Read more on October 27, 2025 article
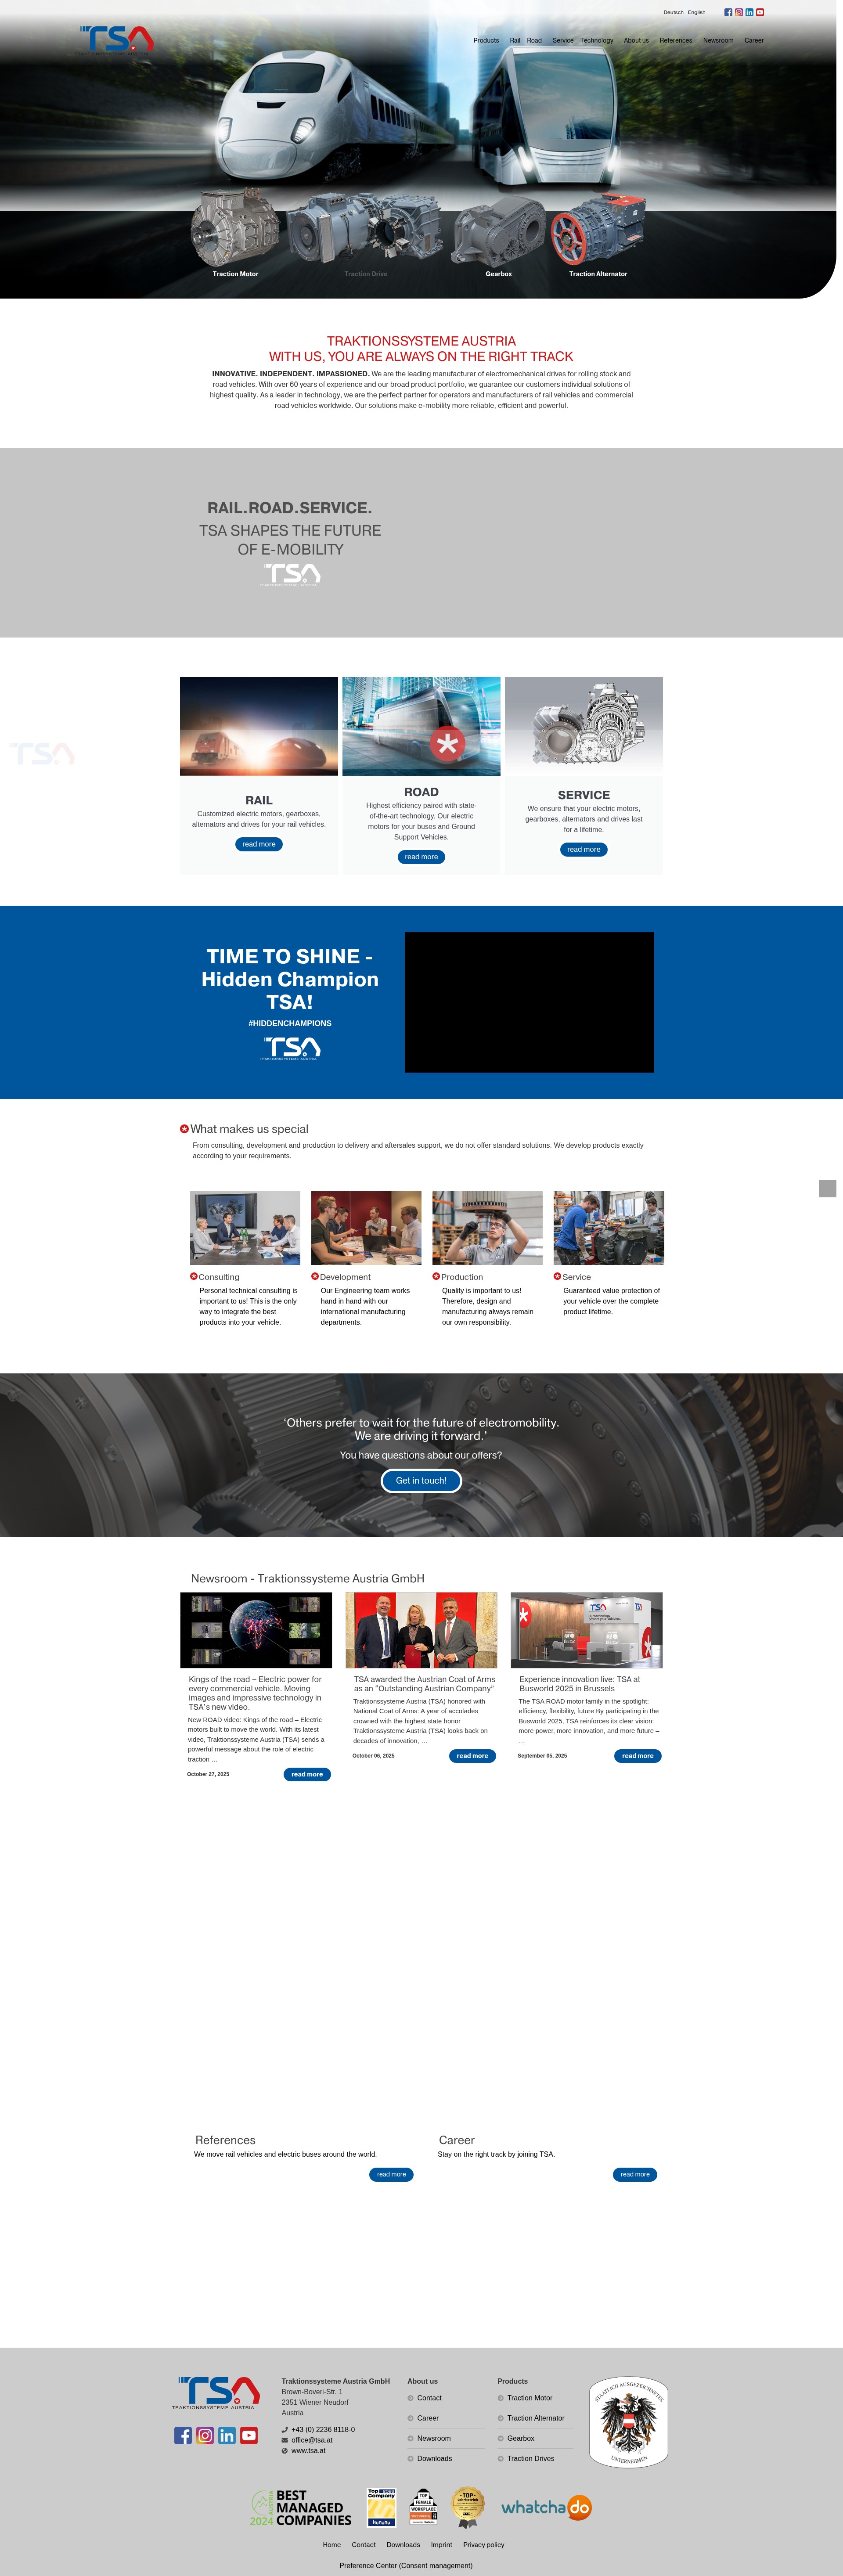The height and width of the screenshot is (2576, 843). (307, 1774)
